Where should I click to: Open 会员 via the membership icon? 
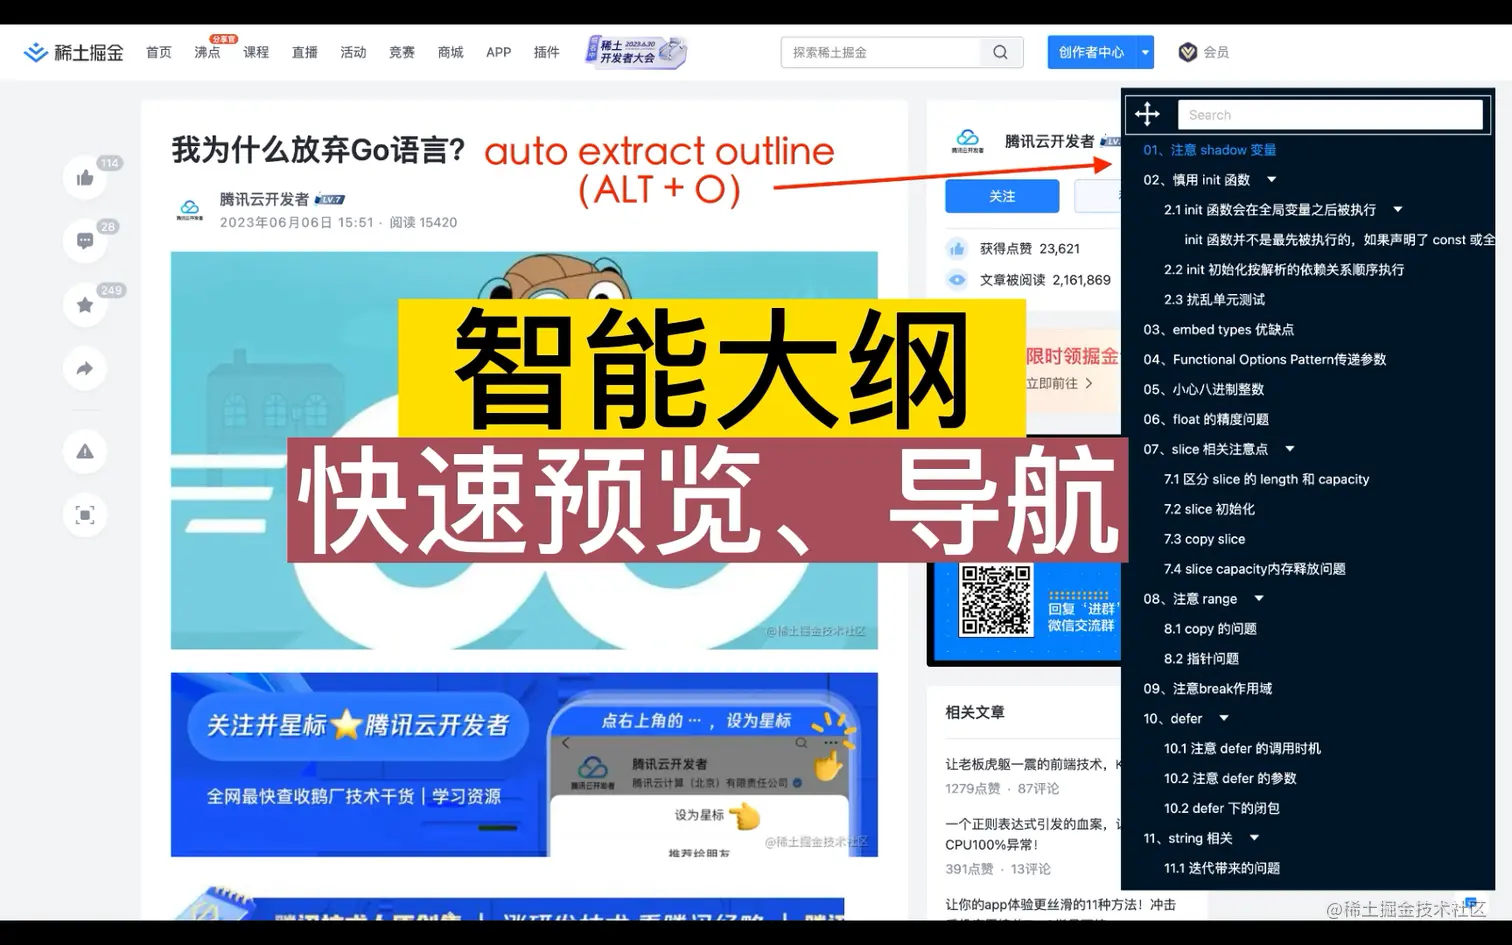click(x=1188, y=52)
